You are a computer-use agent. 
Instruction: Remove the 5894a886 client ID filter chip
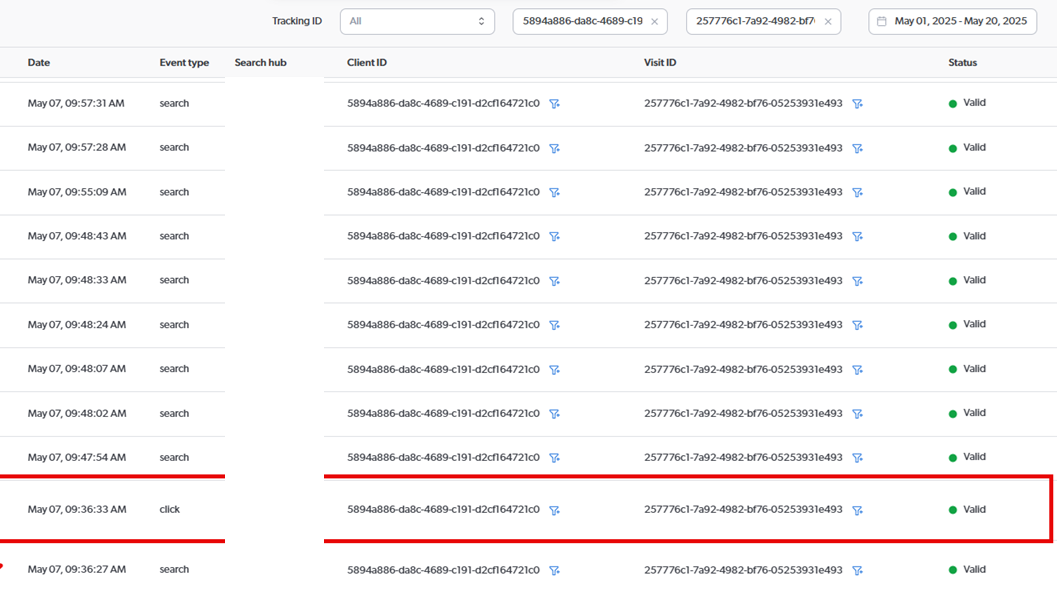[655, 22]
